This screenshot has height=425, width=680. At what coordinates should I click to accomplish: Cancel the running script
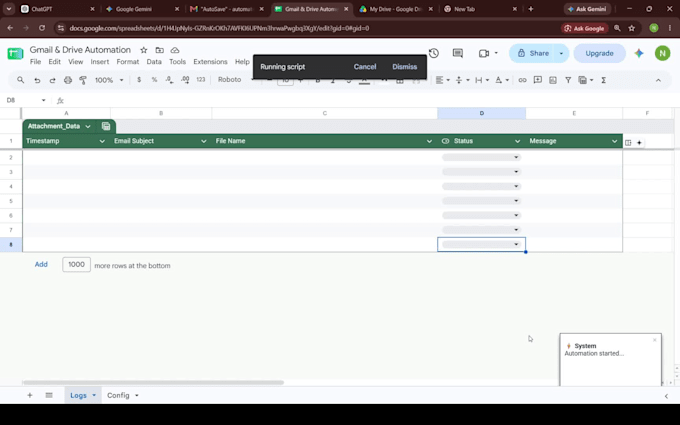click(365, 67)
